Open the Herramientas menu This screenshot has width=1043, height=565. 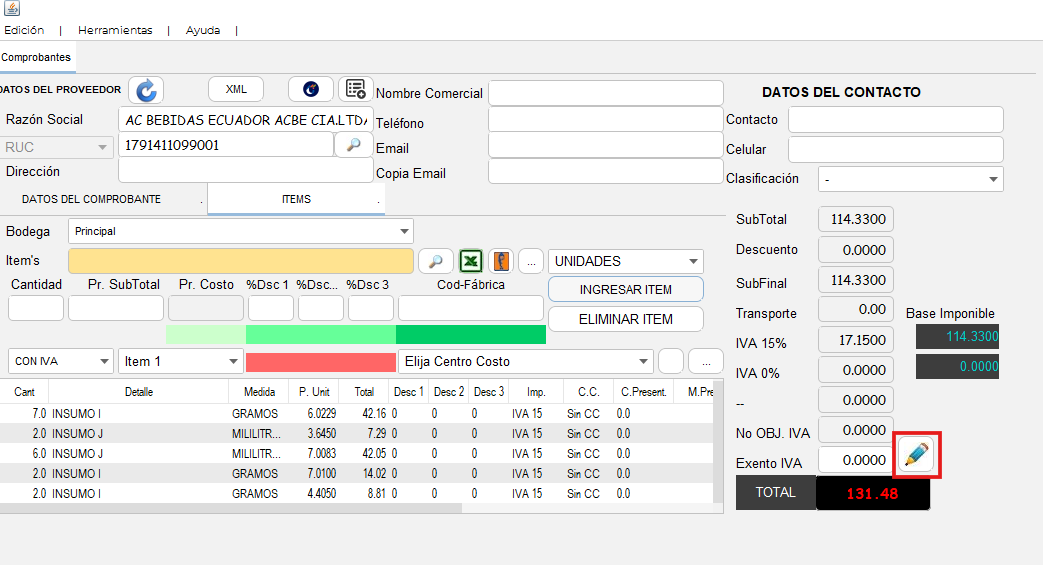(x=115, y=30)
